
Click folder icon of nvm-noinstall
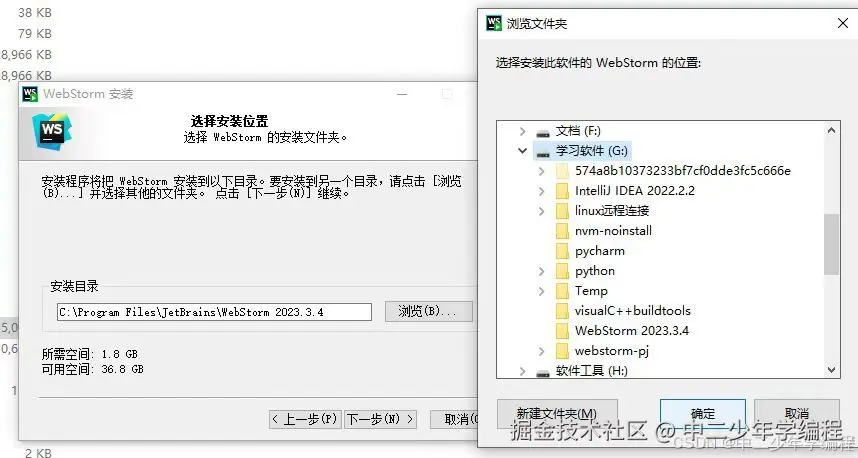pyautogui.click(x=563, y=231)
